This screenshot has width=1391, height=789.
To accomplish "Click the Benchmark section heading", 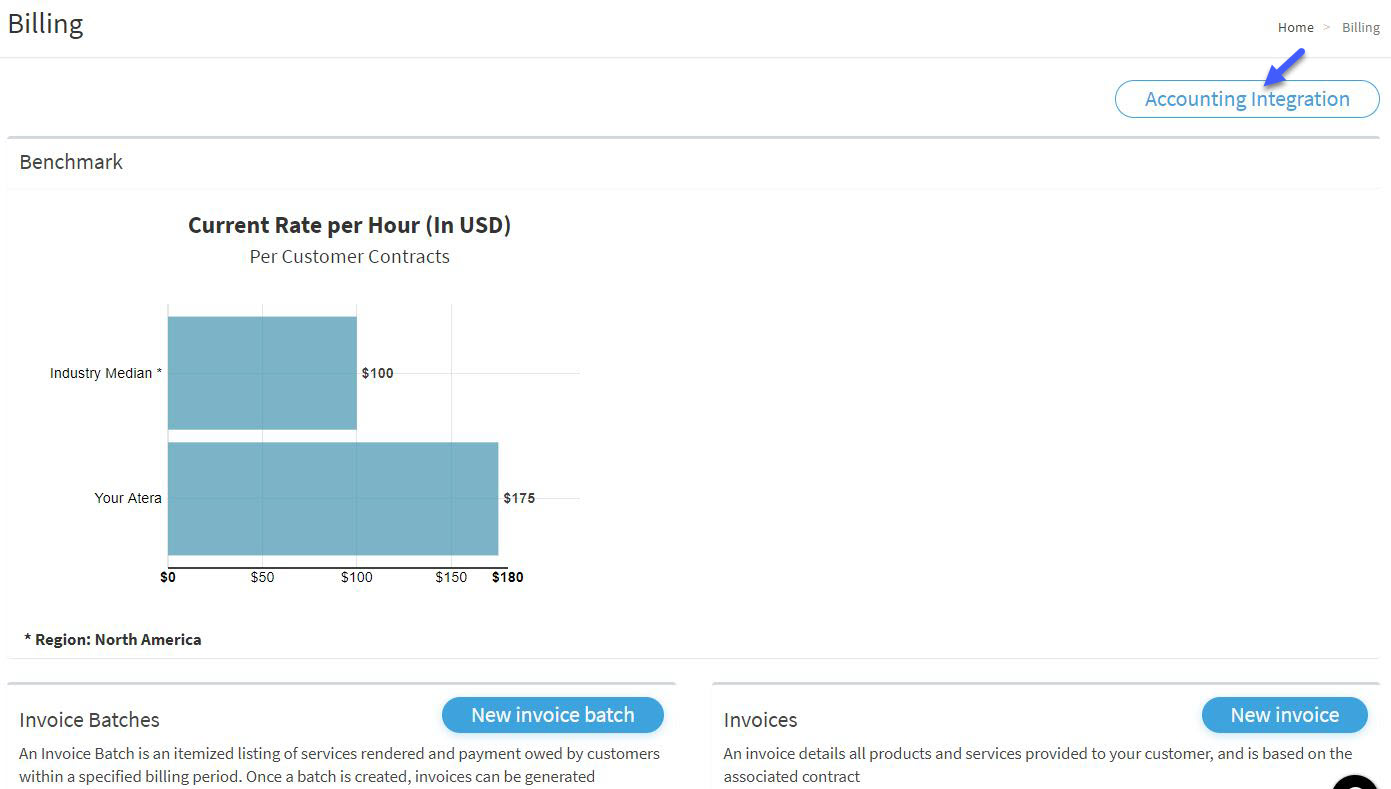I will click(x=71, y=162).
